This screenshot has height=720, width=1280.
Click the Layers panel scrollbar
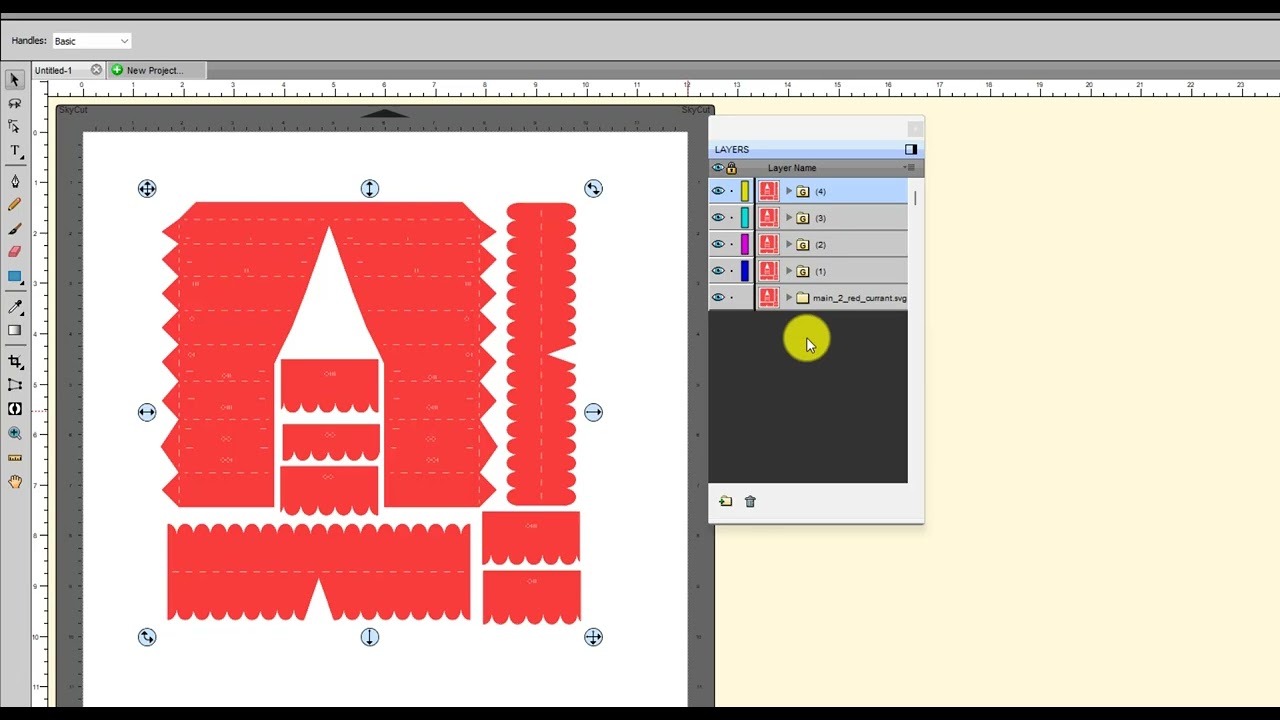(914, 198)
